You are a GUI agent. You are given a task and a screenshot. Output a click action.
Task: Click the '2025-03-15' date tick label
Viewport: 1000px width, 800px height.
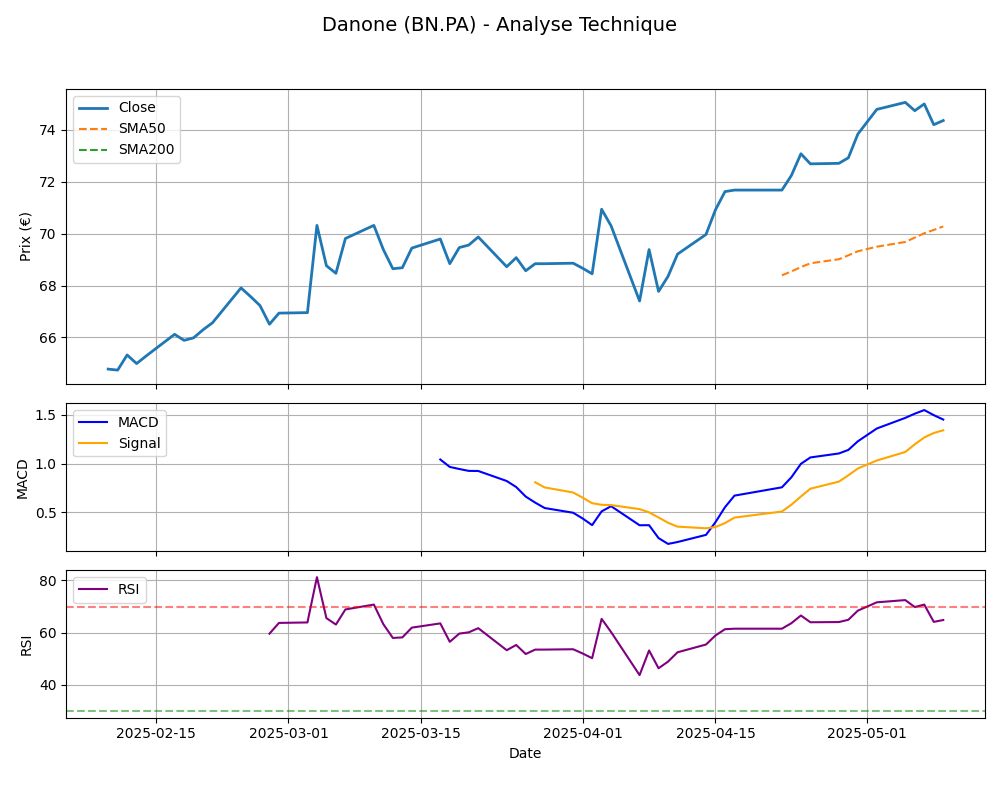coord(421,734)
